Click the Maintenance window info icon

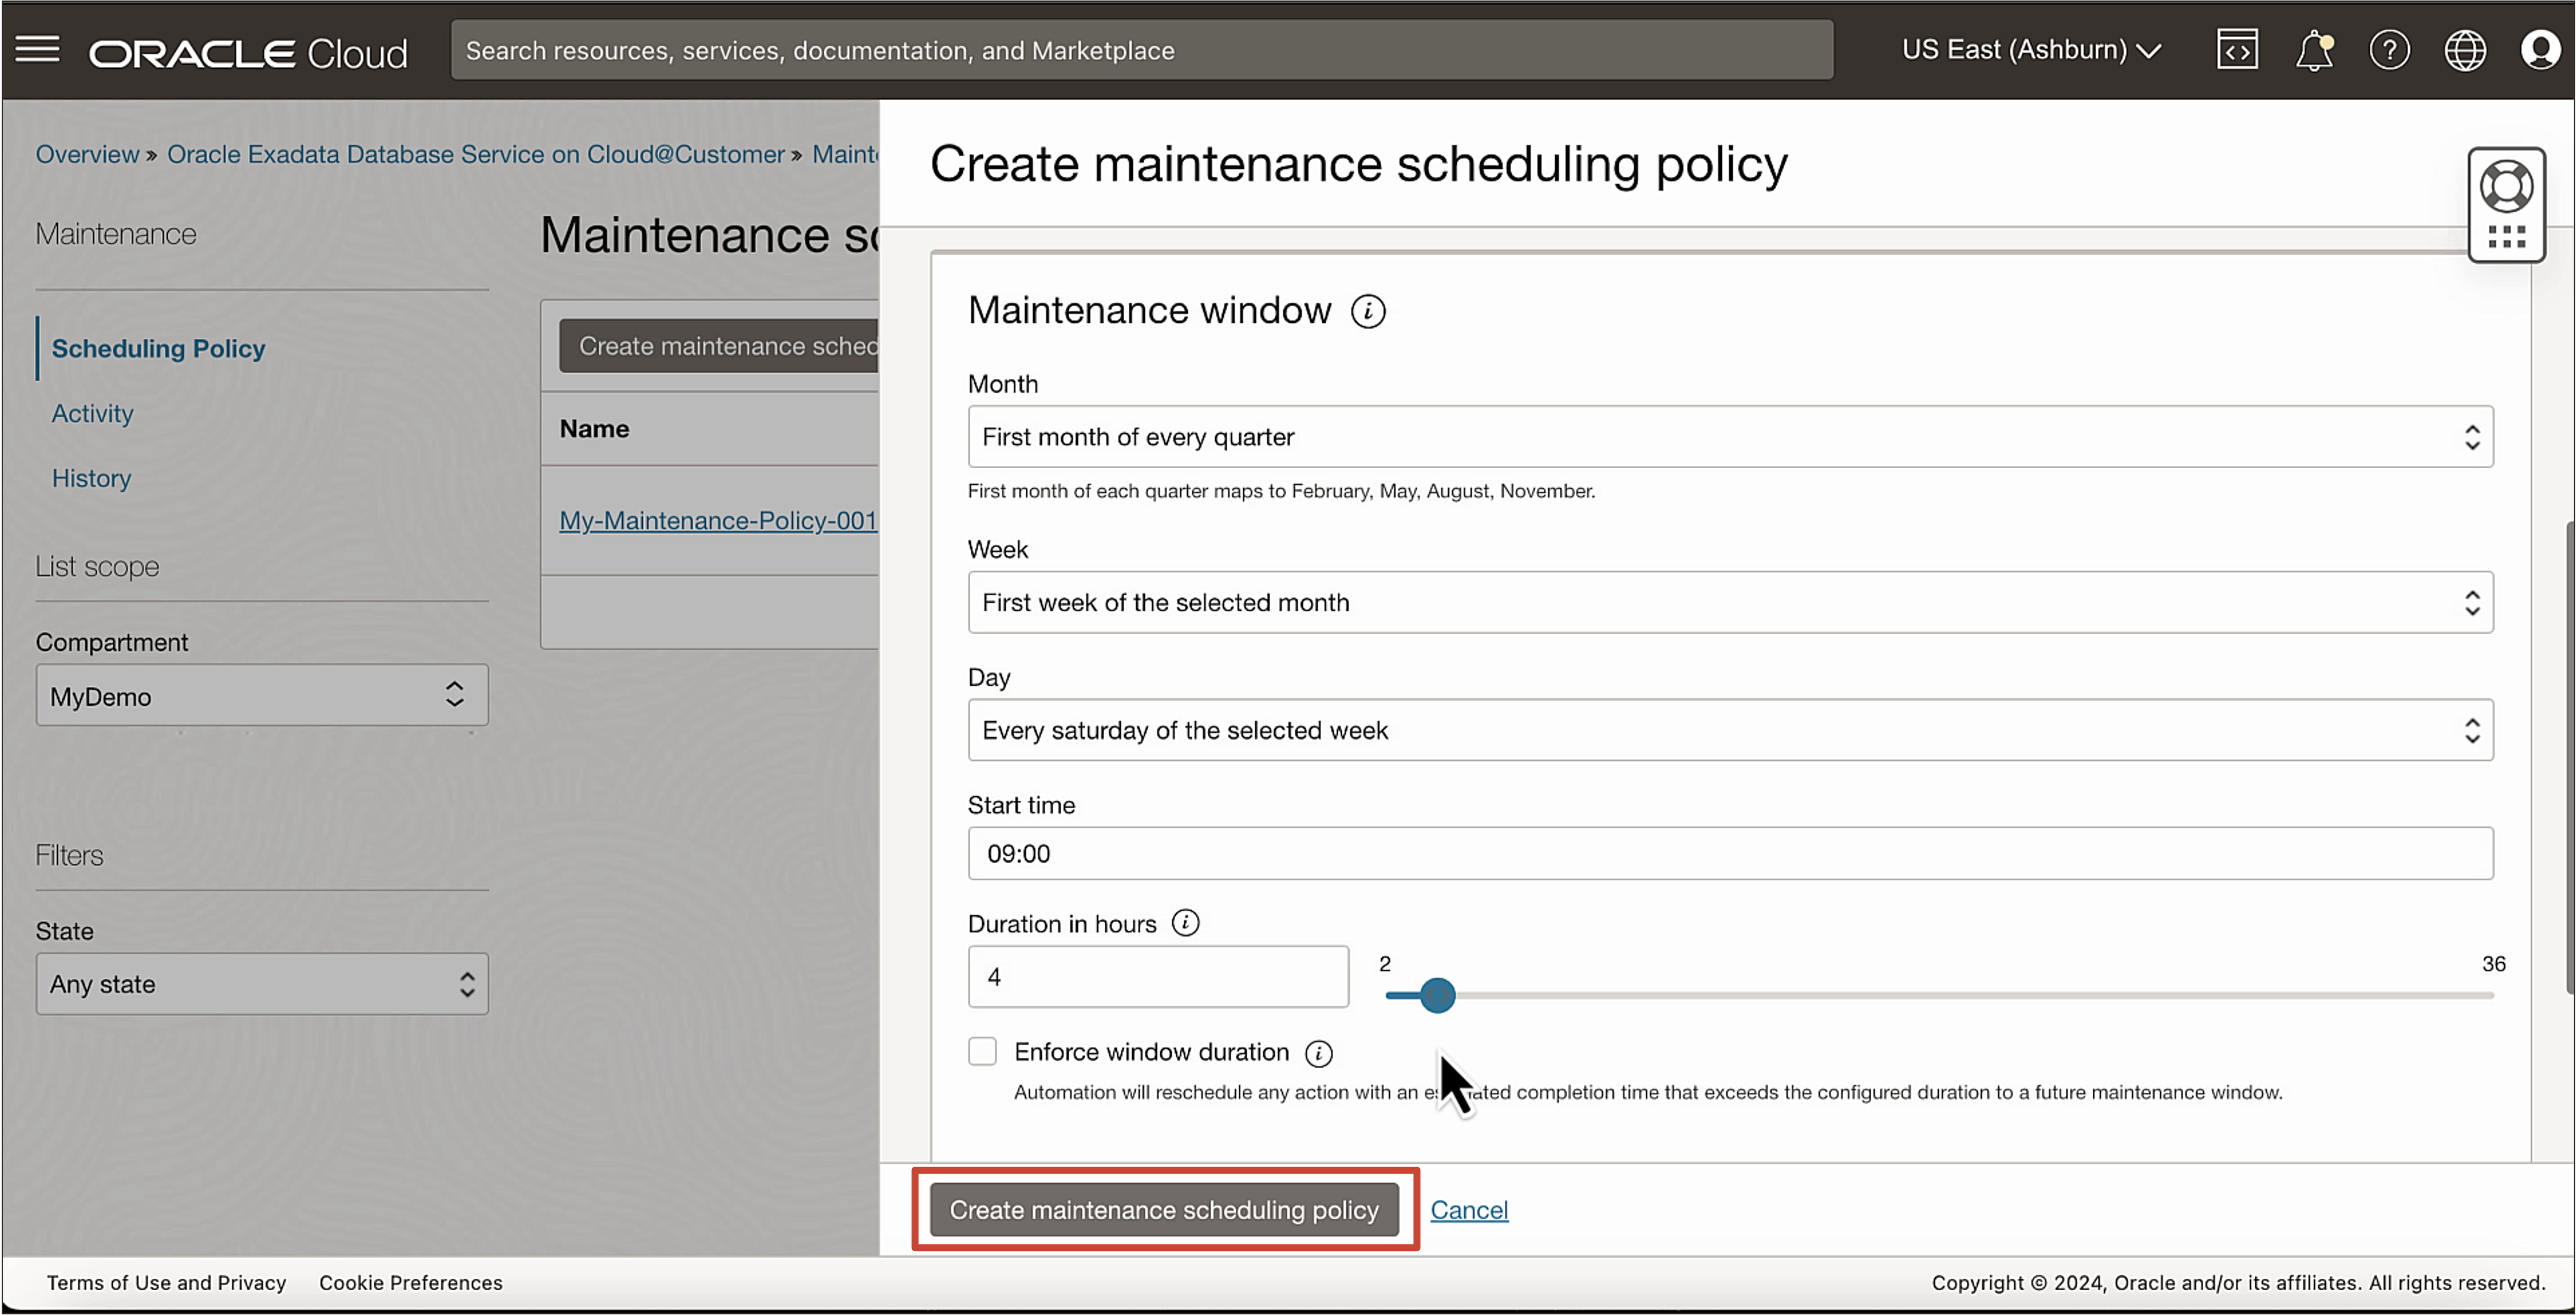1368,311
